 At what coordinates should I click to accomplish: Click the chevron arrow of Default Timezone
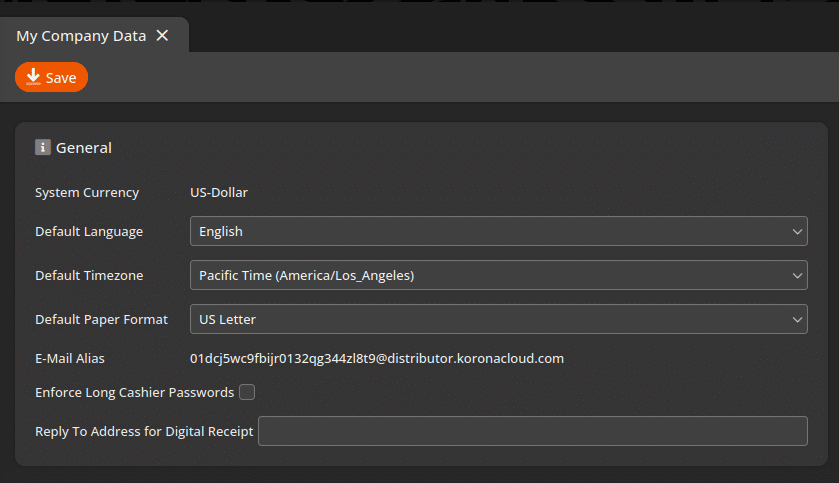(x=797, y=275)
